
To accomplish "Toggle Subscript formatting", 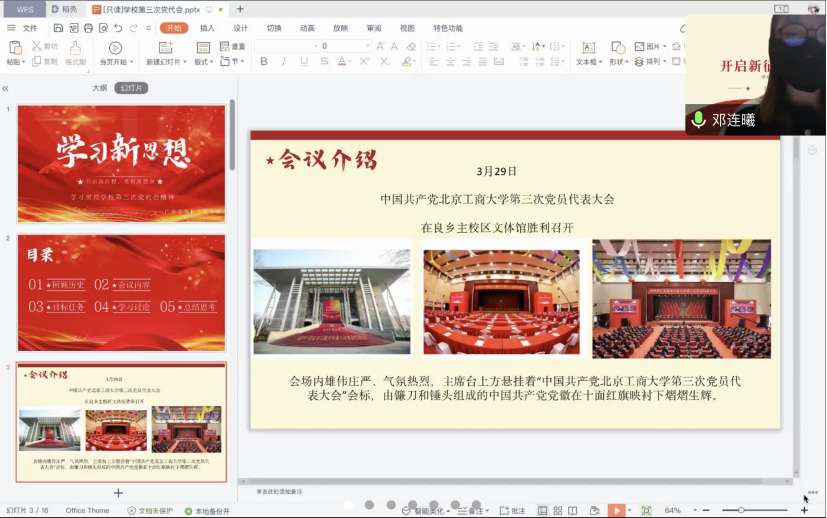I will coord(385,62).
